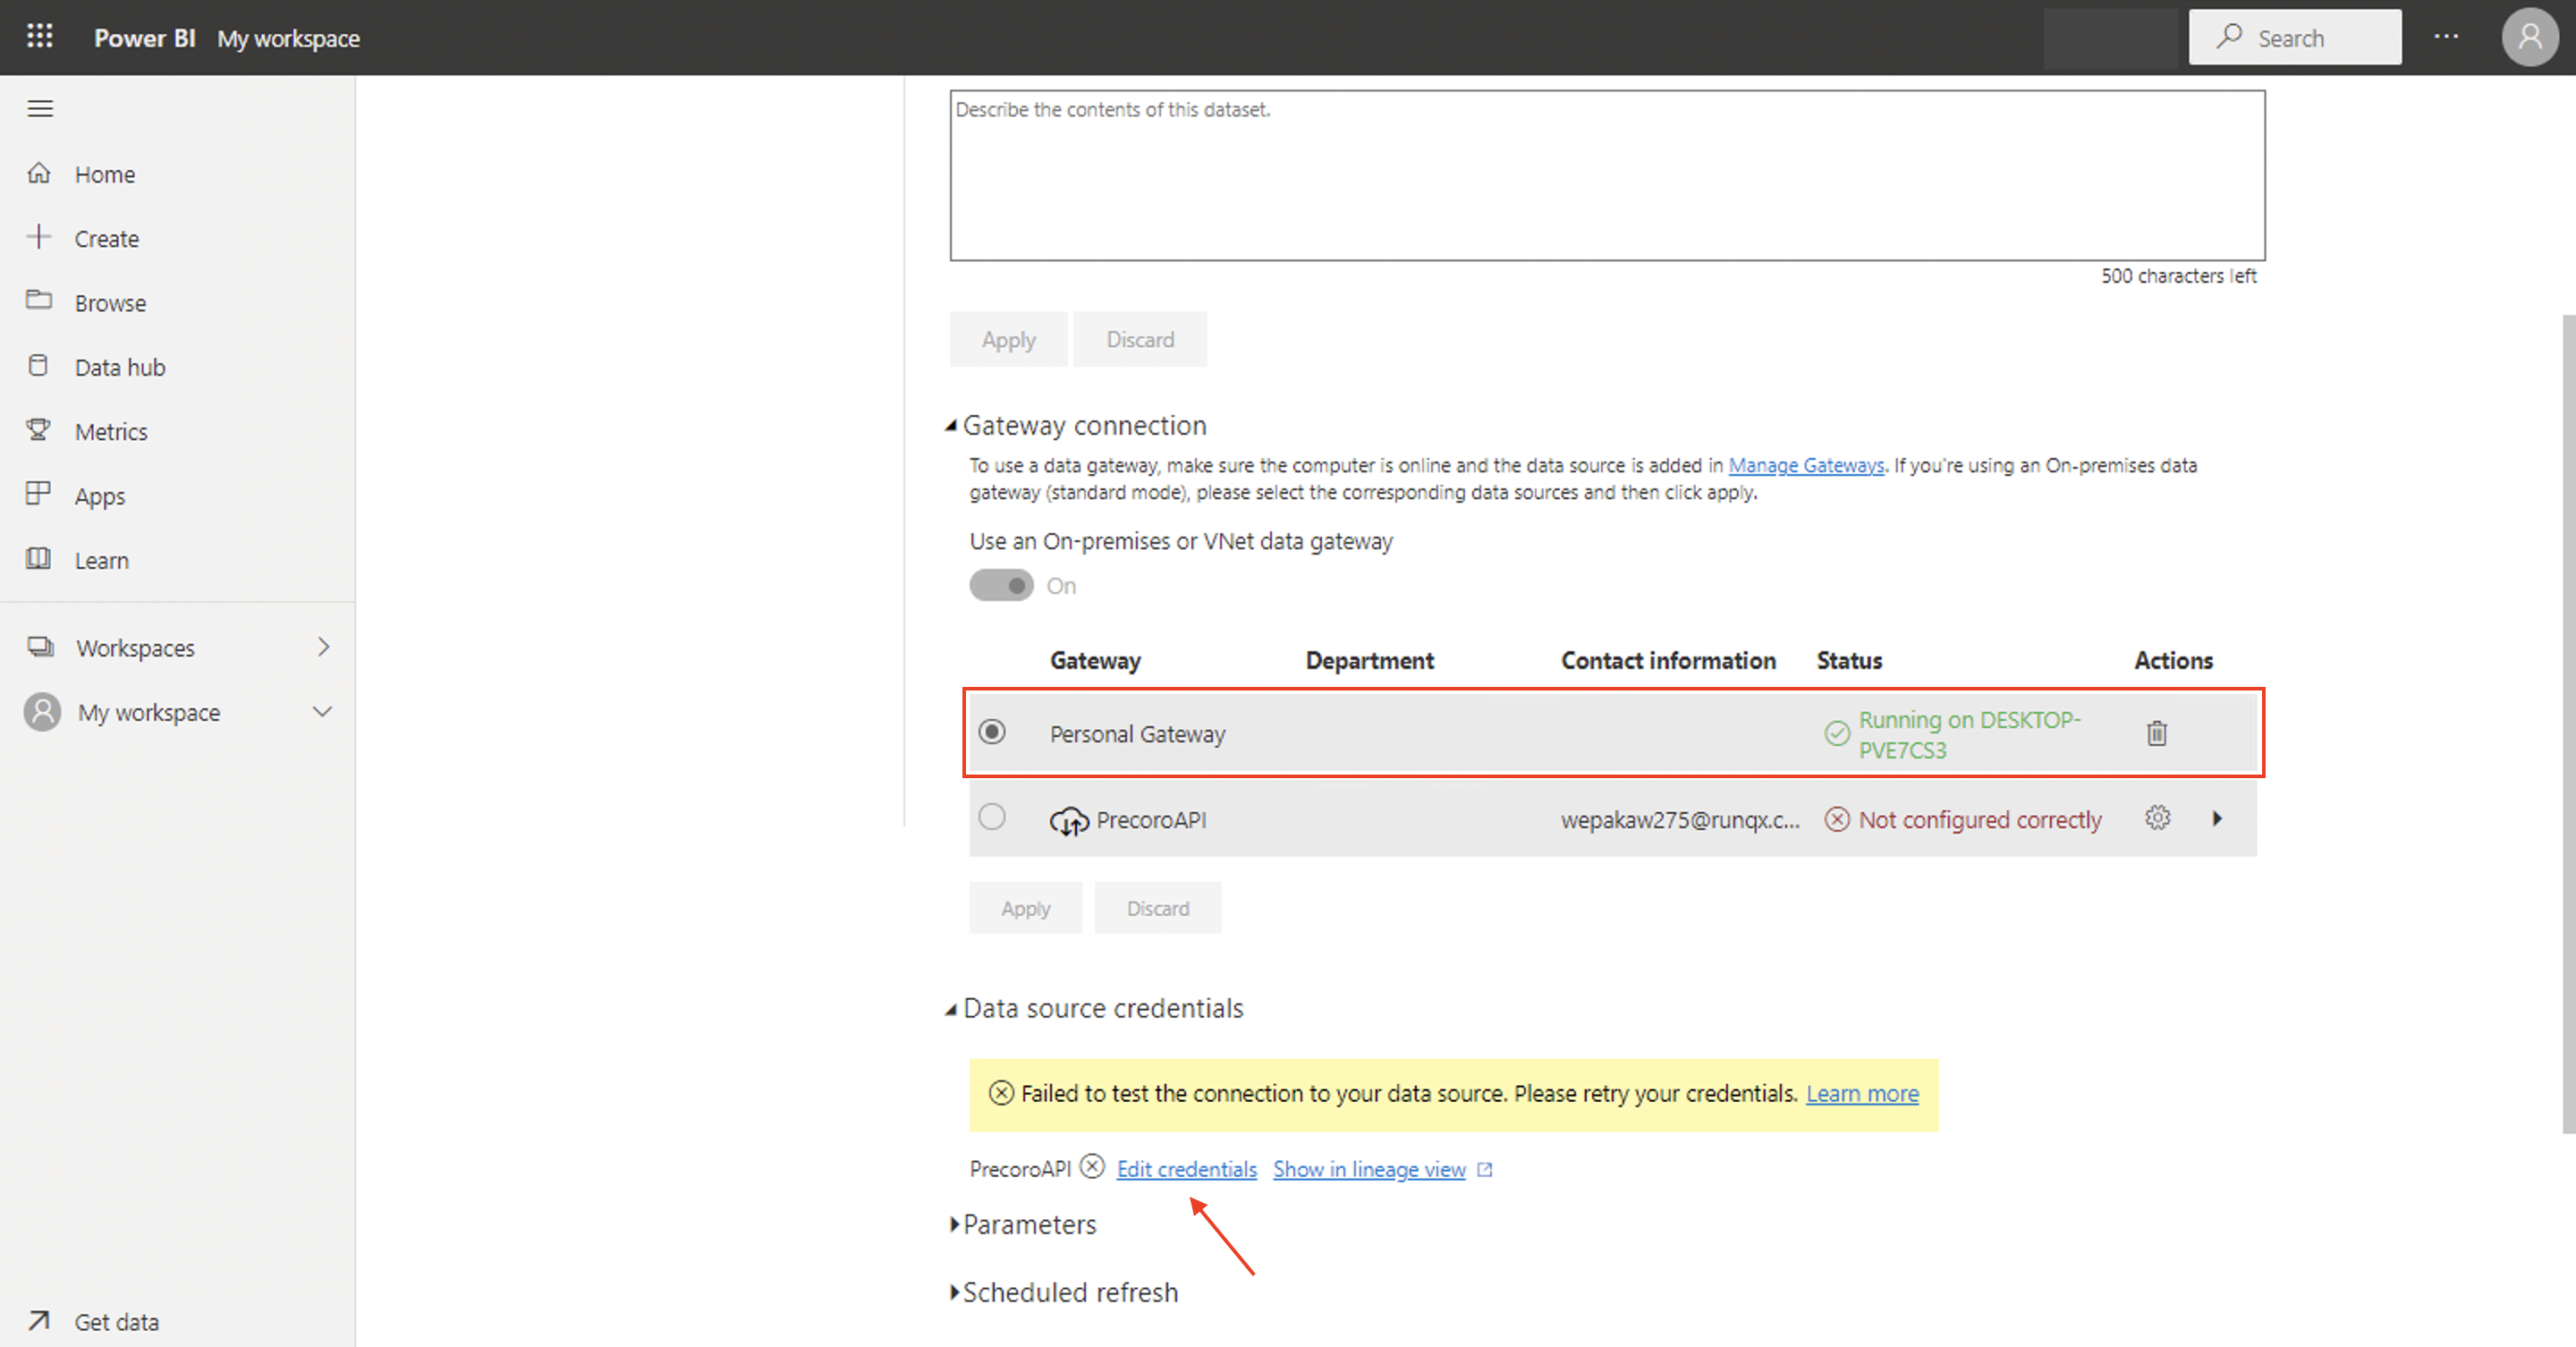Image resolution: width=2576 pixels, height=1347 pixels.
Task: Open the Learn section
Action: (101, 559)
